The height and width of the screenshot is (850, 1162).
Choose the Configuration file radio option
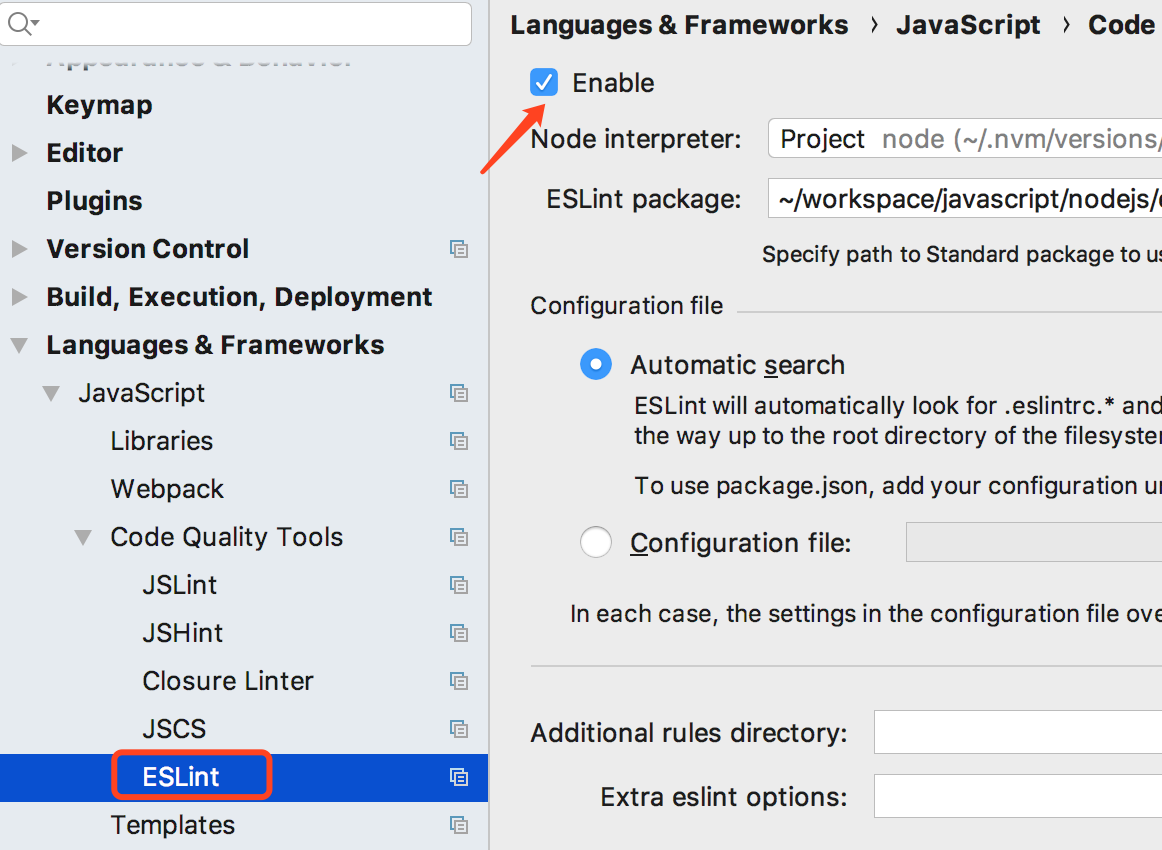pyautogui.click(x=596, y=543)
